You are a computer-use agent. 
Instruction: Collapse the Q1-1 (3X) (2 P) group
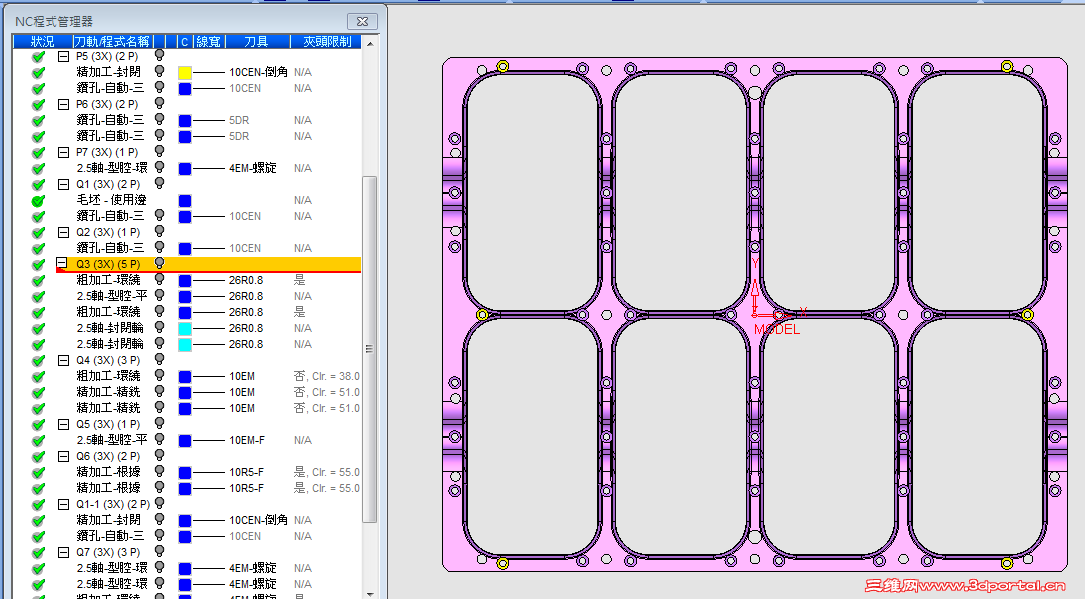[63, 504]
